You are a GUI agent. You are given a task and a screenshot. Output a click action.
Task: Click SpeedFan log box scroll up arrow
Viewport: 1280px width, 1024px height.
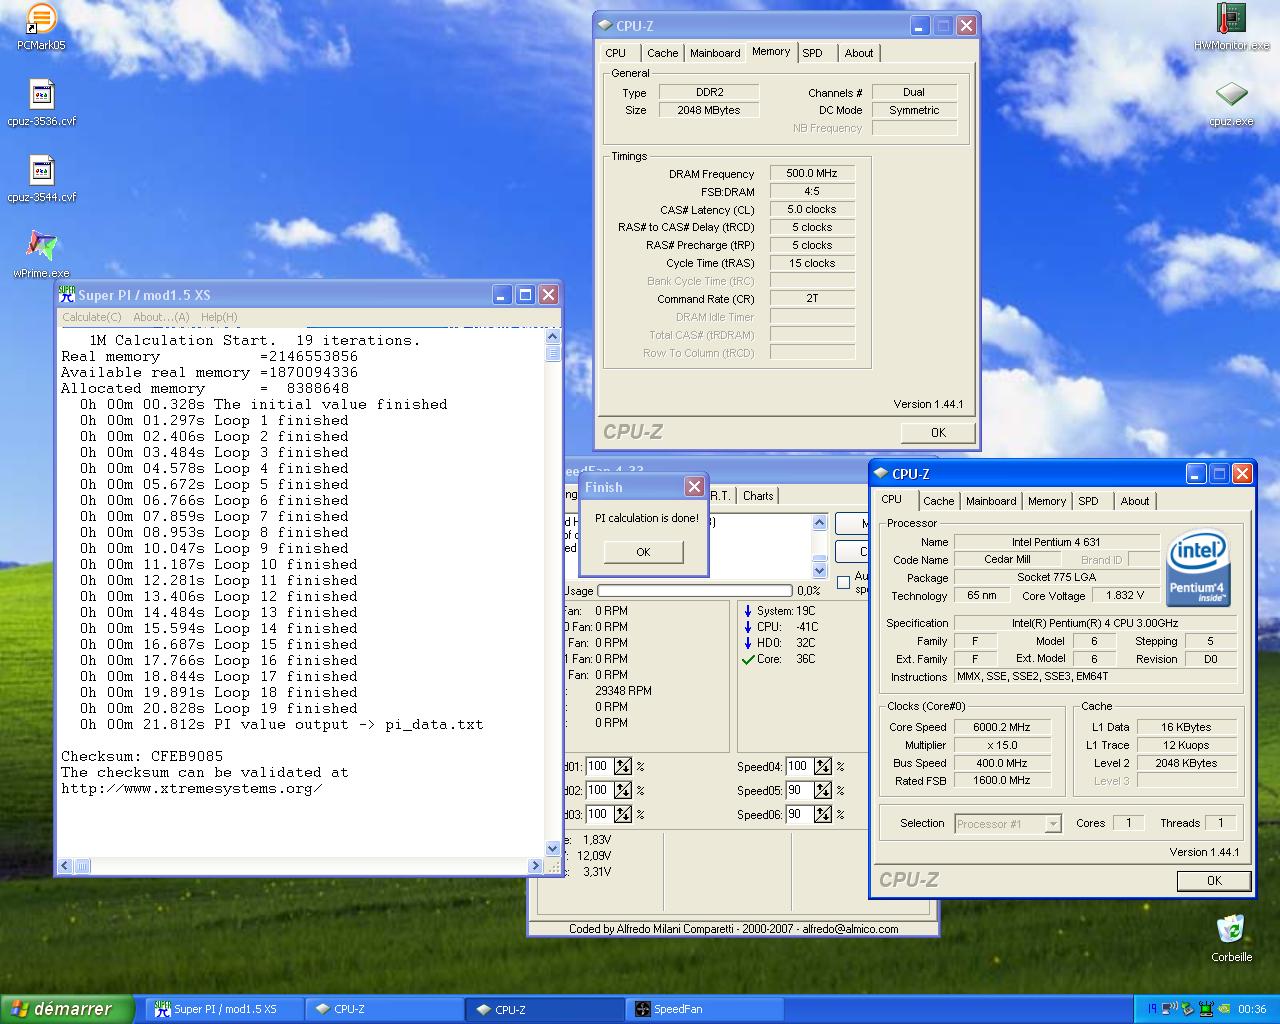820,523
